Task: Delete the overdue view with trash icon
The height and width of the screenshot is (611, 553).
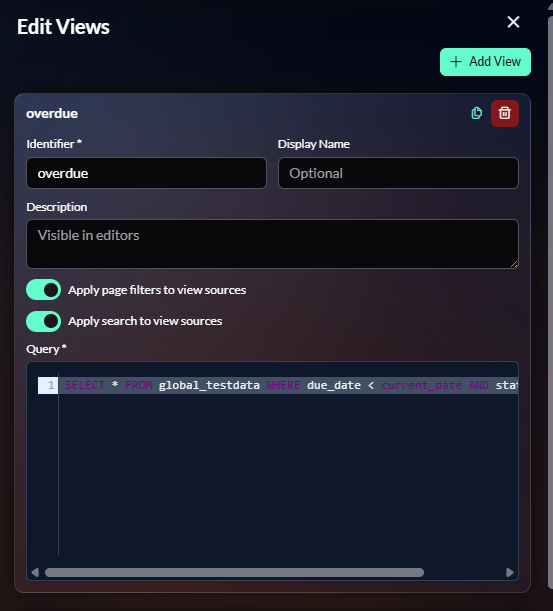Action: click(505, 113)
